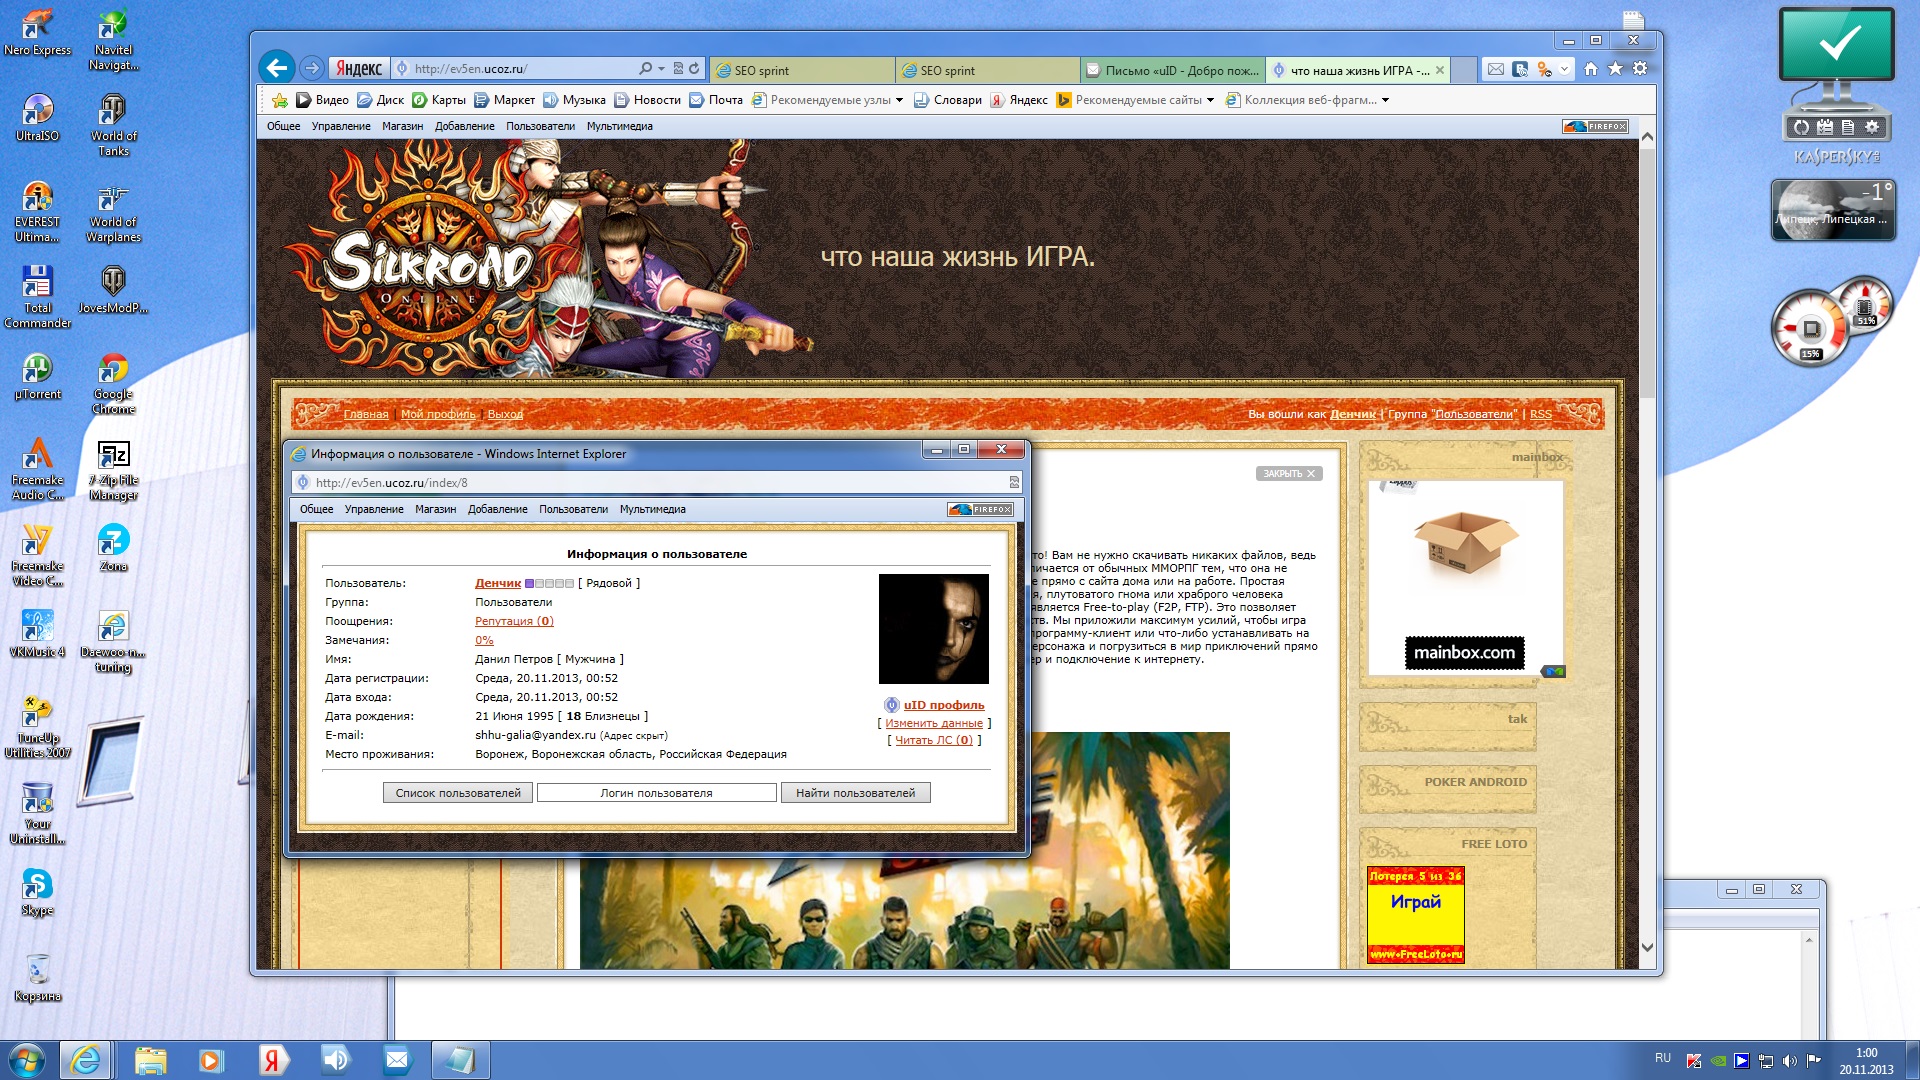Open the Мультимедиа menu in the popup window
The width and height of the screenshot is (1920, 1080).
coord(652,509)
